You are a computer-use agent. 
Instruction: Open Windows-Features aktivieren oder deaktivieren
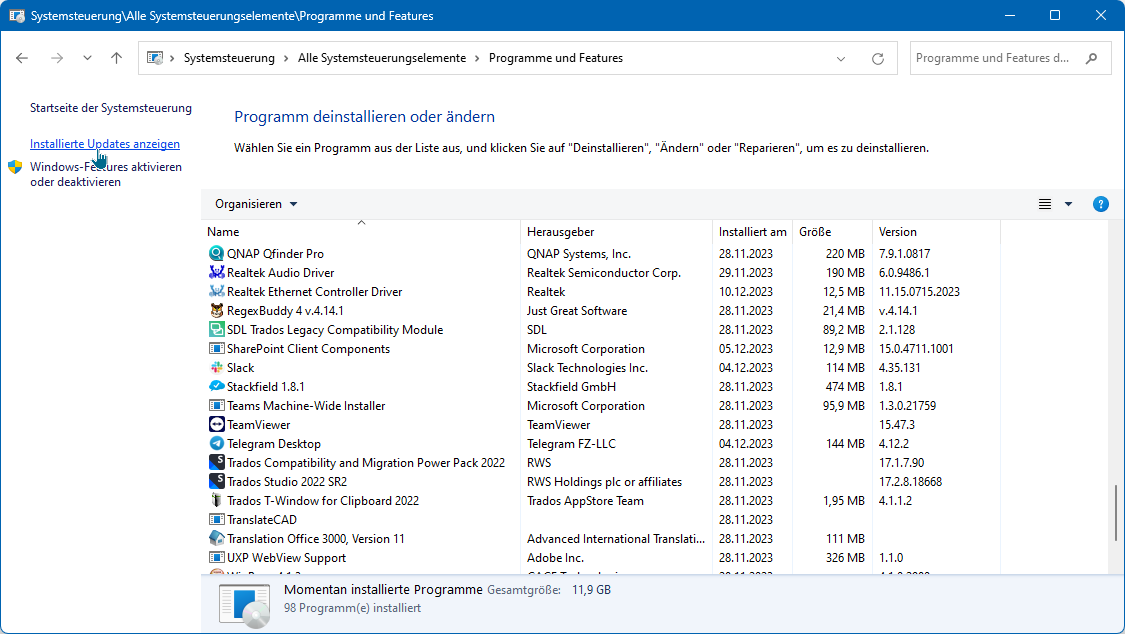(105, 174)
